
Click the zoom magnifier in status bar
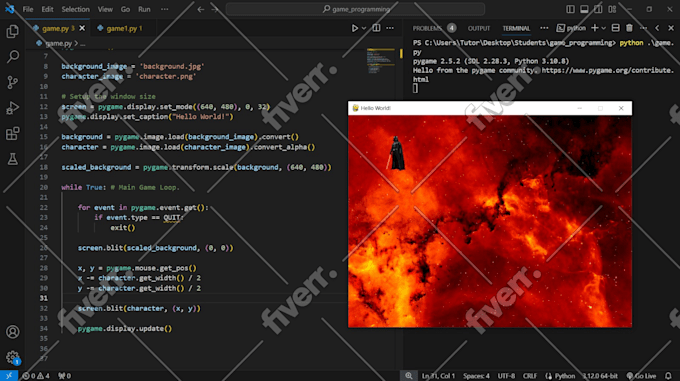409,376
